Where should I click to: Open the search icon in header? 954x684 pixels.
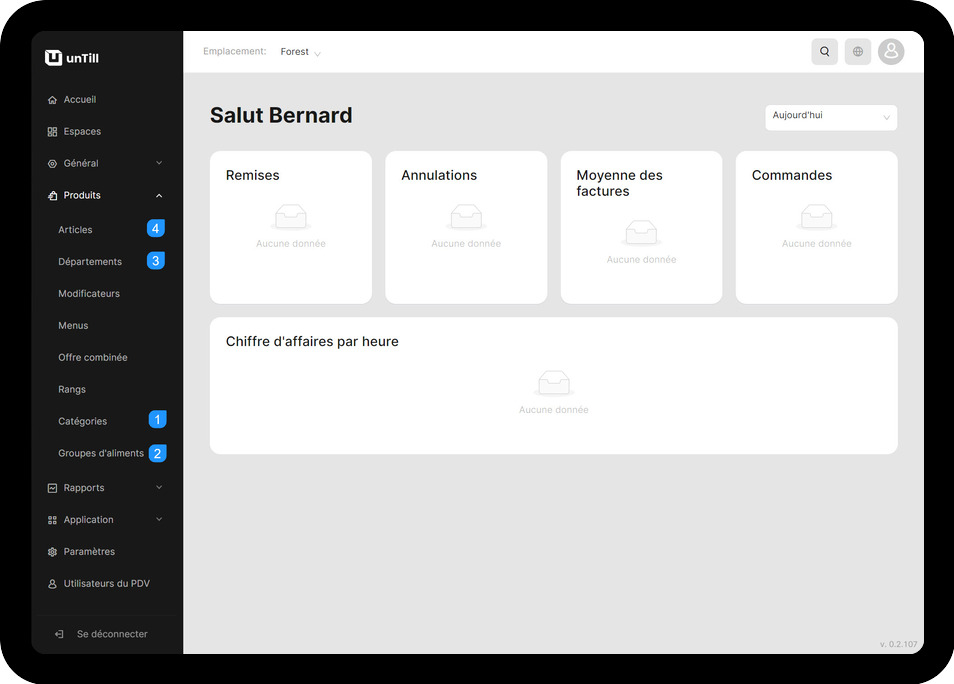pyautogui.click(x=824, y=52)
